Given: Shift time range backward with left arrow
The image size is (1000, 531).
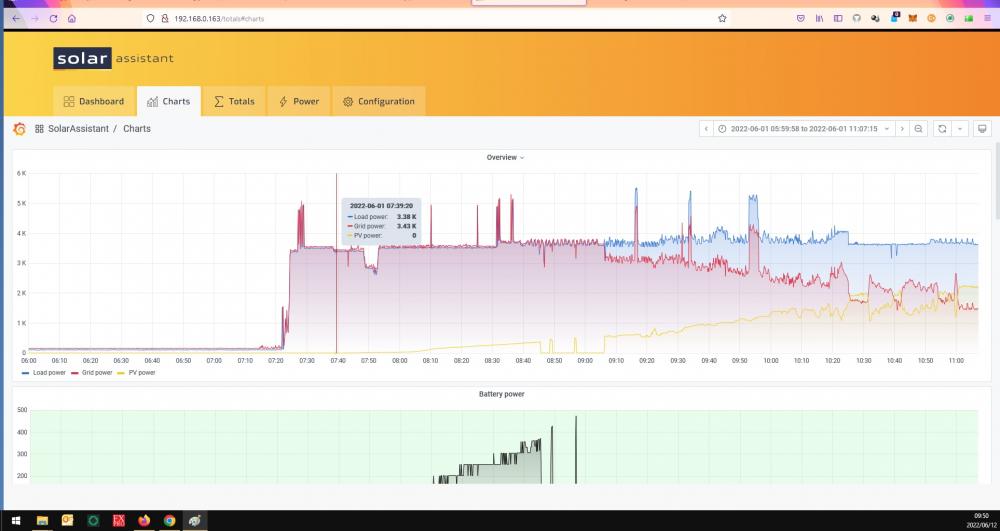Looking at the screenshot, I should click(706, 129).
